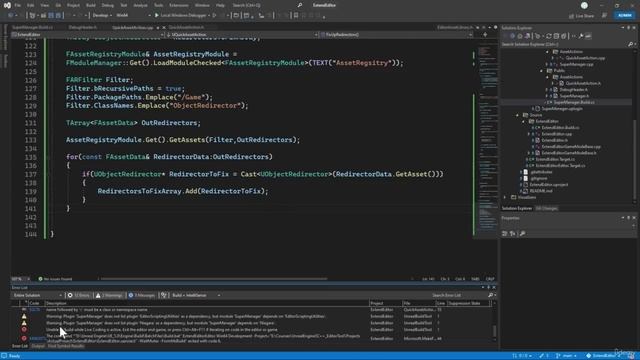Open the Tools menu

pyautogui.click(x=158, y=5)
